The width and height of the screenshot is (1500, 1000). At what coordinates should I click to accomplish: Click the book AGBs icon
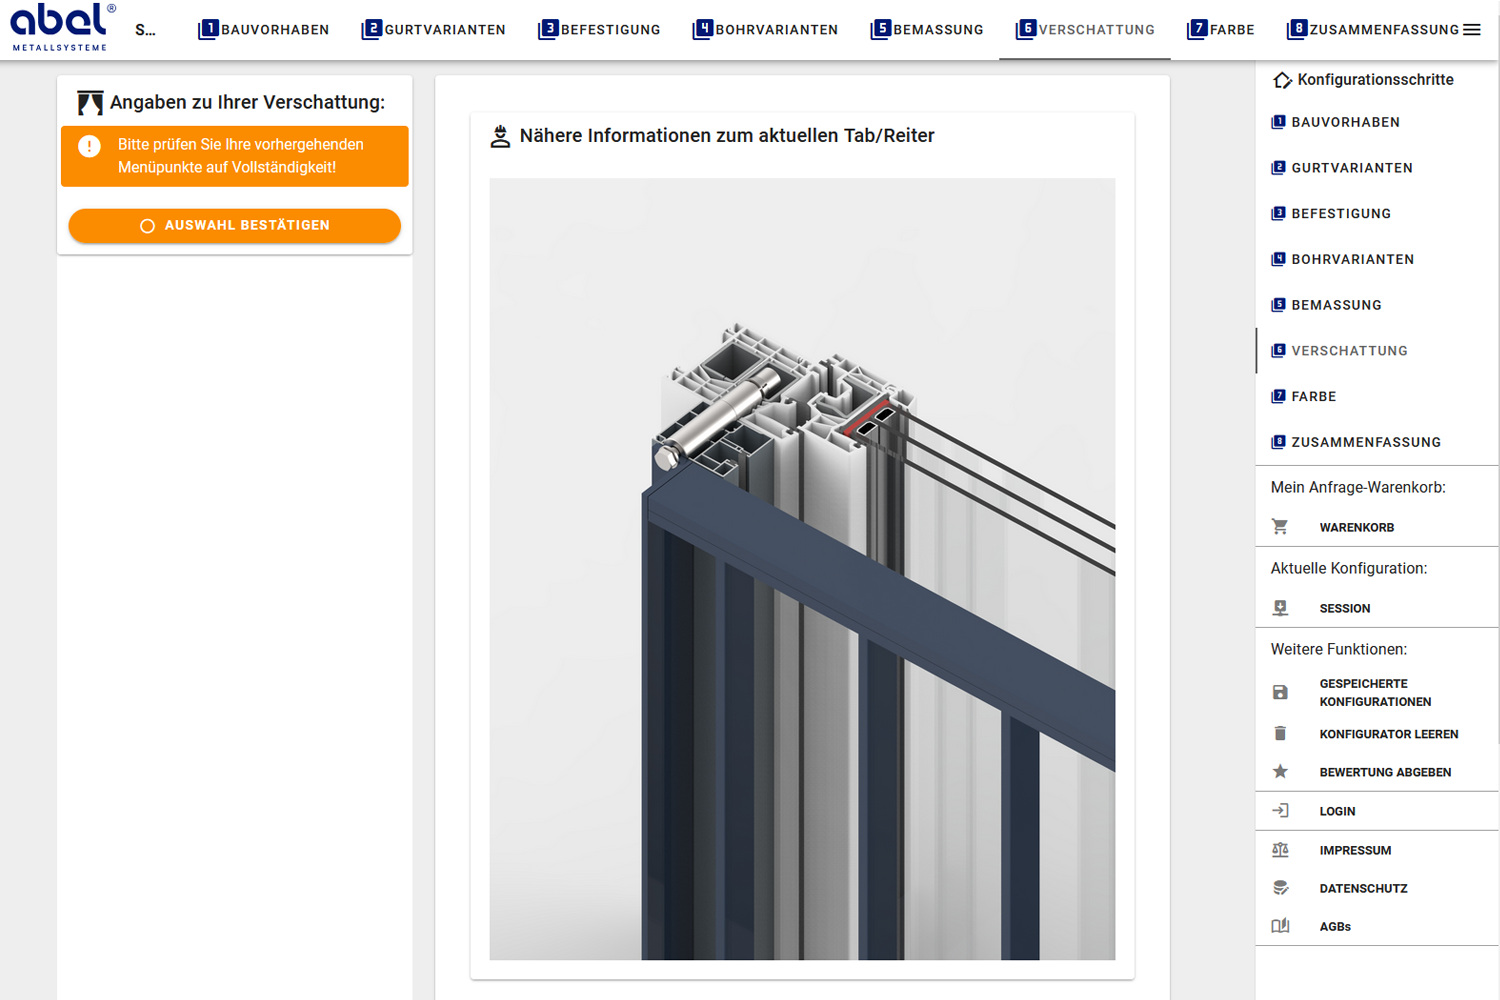click(1280, 926)
